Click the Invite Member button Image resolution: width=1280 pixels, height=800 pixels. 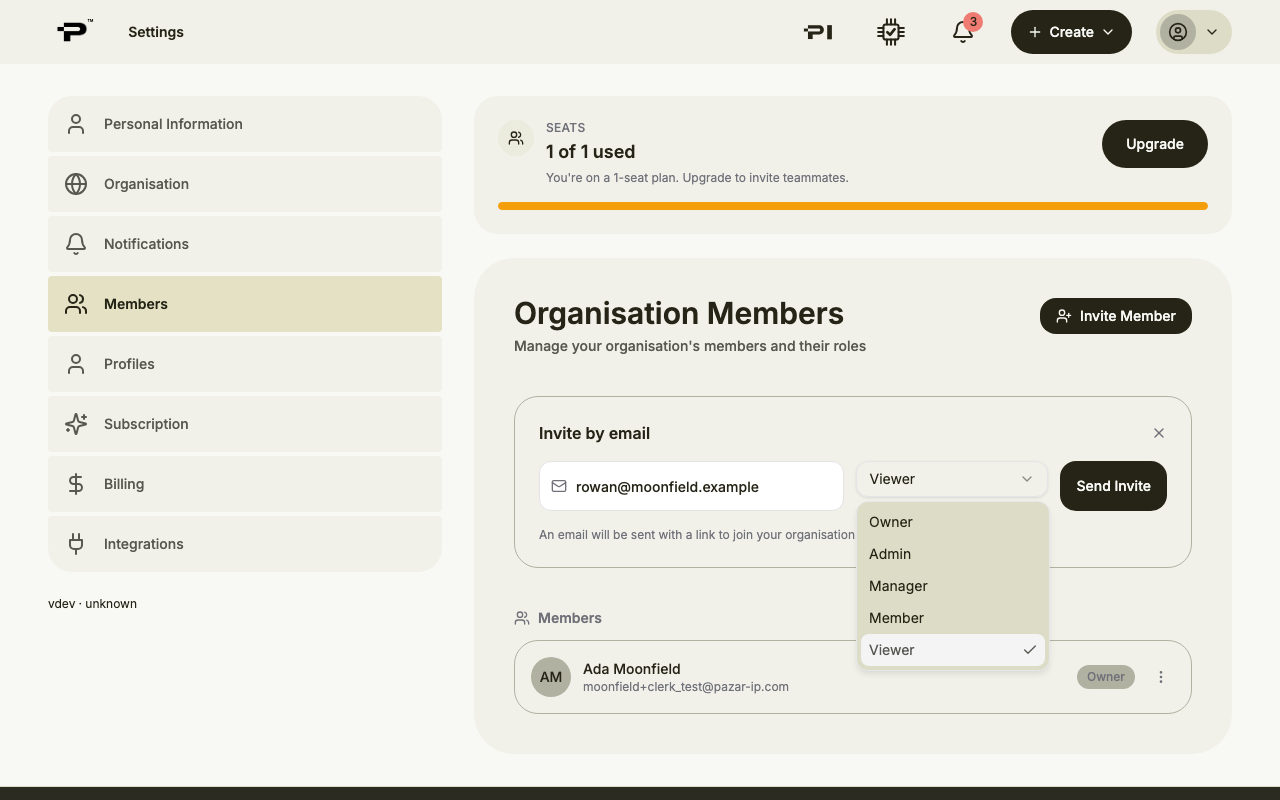click(1116, 316)
